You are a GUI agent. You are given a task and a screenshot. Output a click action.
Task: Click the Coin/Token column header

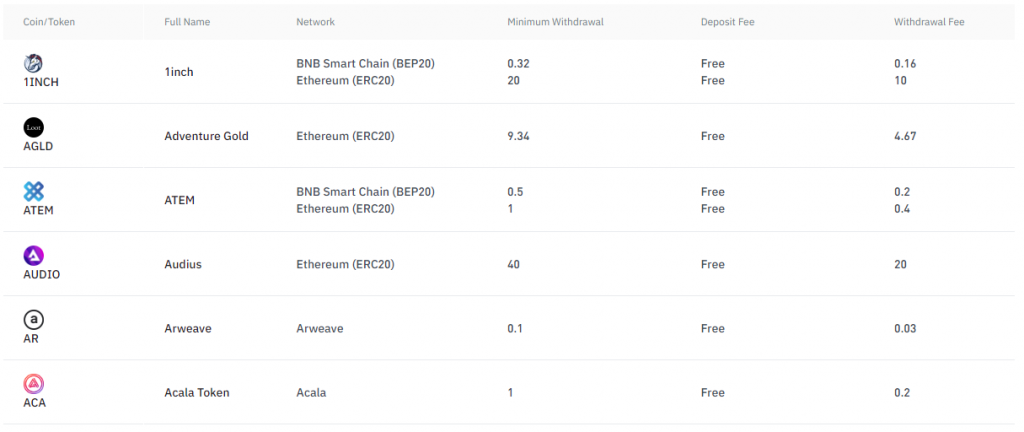coord(47,22)
